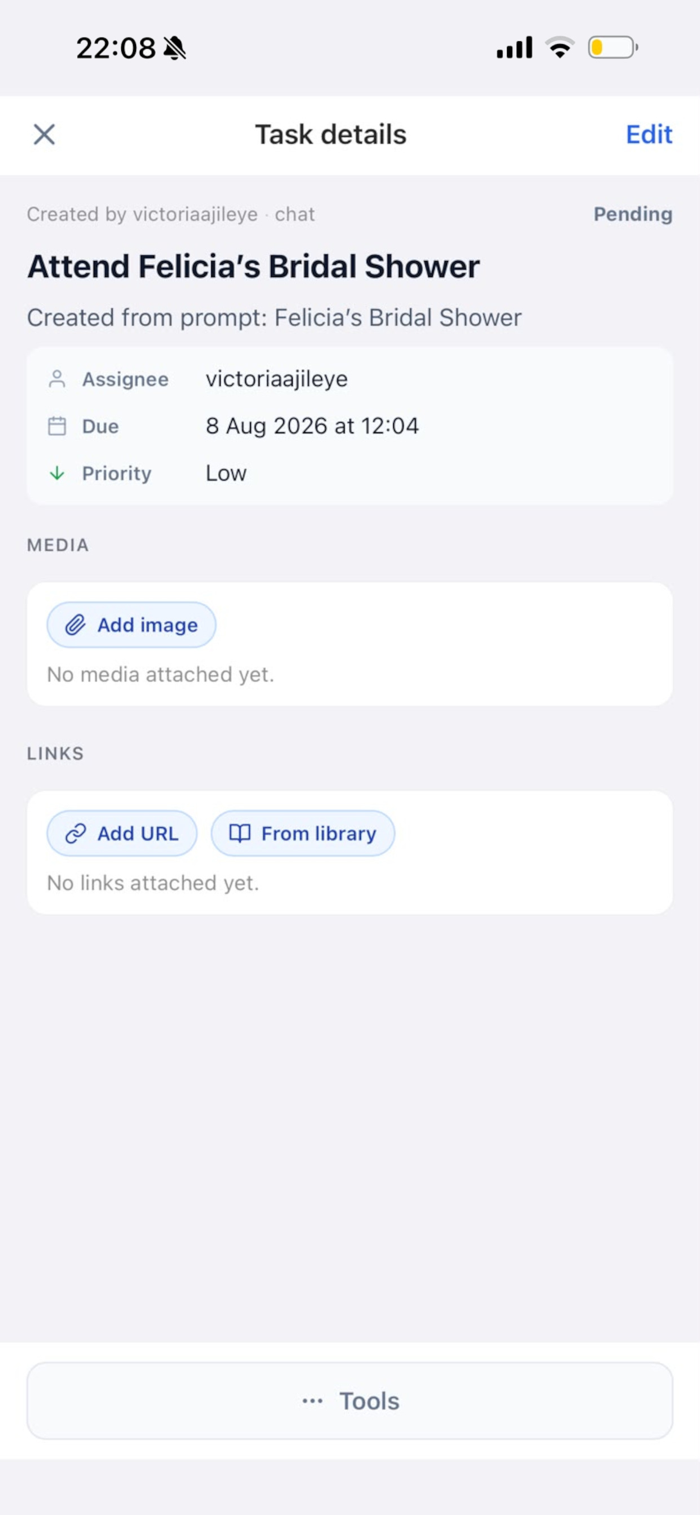Tap the assignee name victoriaajileye
This screenshot has height=1515, width=700.
coord(277,379)
